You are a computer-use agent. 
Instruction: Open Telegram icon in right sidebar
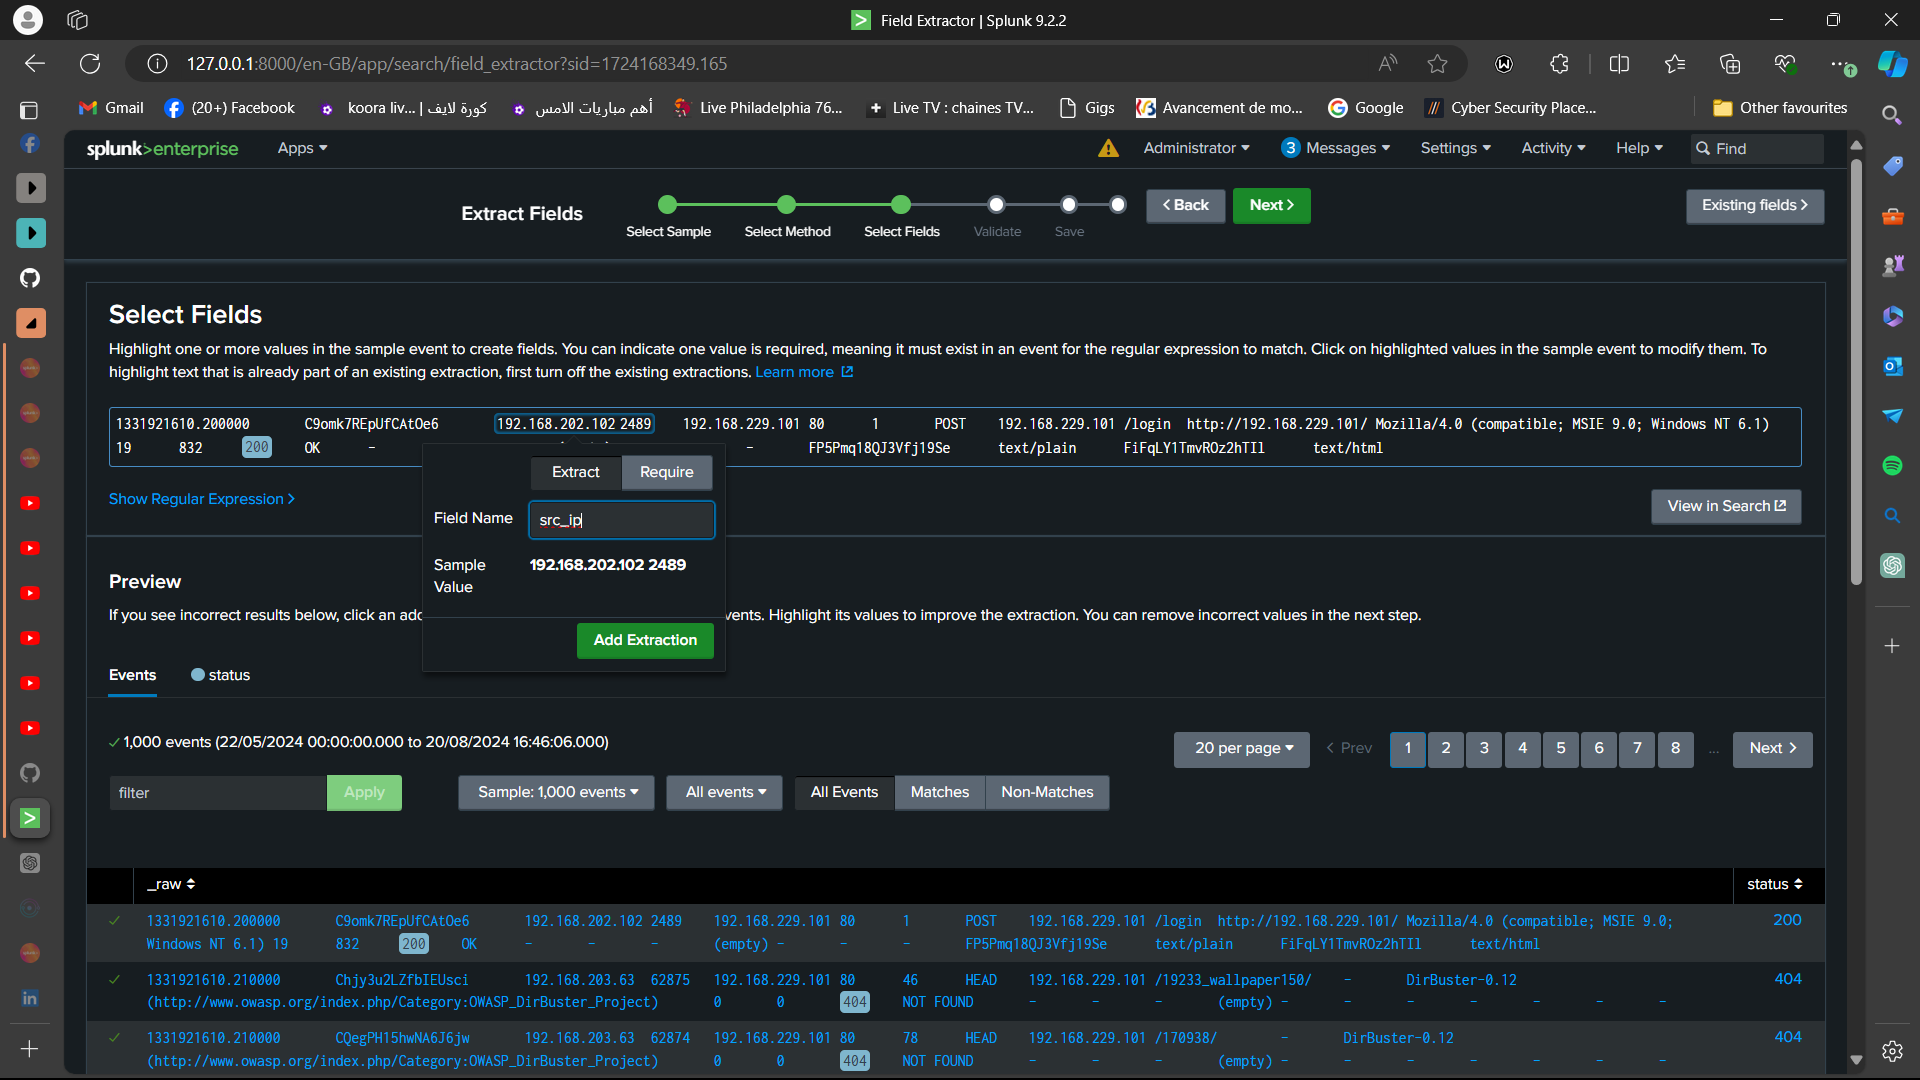click(1892, 416)
